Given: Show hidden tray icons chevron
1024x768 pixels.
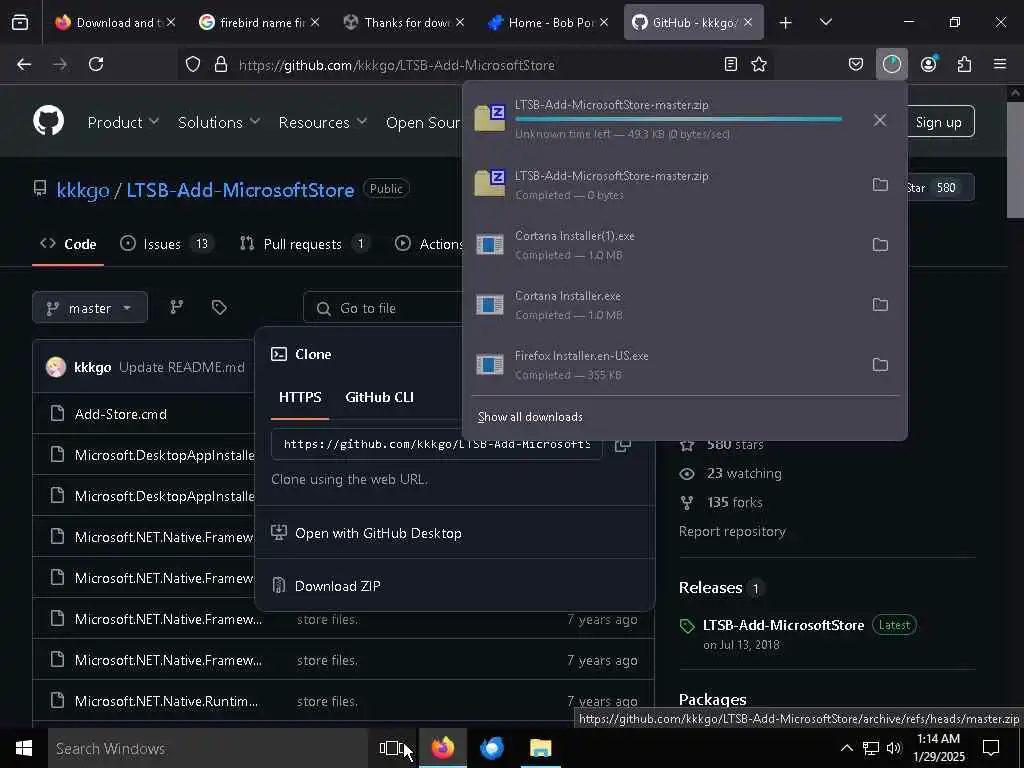Looking at the screenshot, I should tap(846, 748).
